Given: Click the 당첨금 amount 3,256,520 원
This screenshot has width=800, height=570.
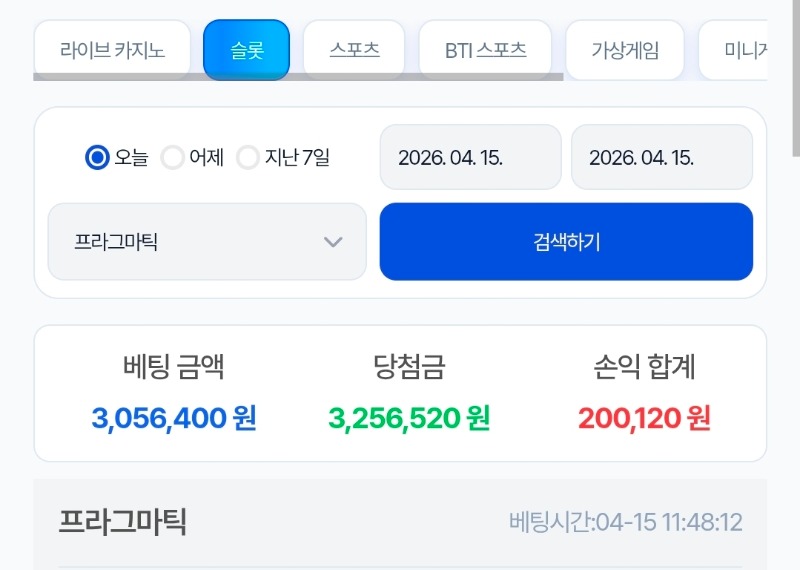Looking at the screenshot, I should coord(408,418).
